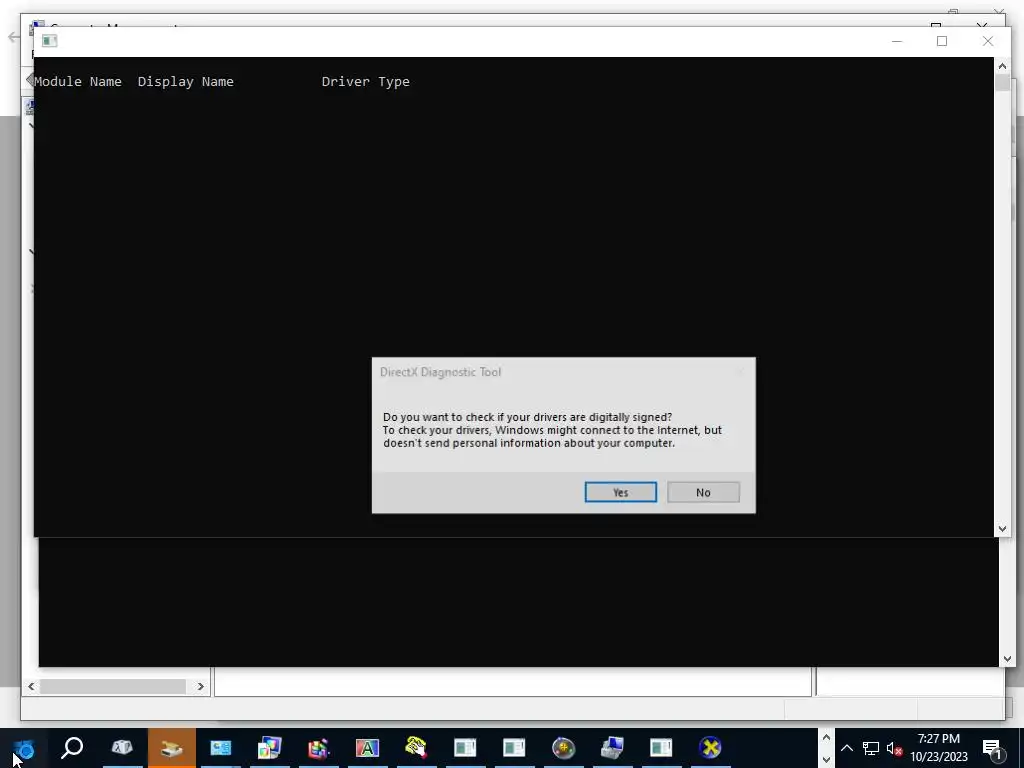Click the lower window's scroll down arrow

click(x=1006, y=660)
